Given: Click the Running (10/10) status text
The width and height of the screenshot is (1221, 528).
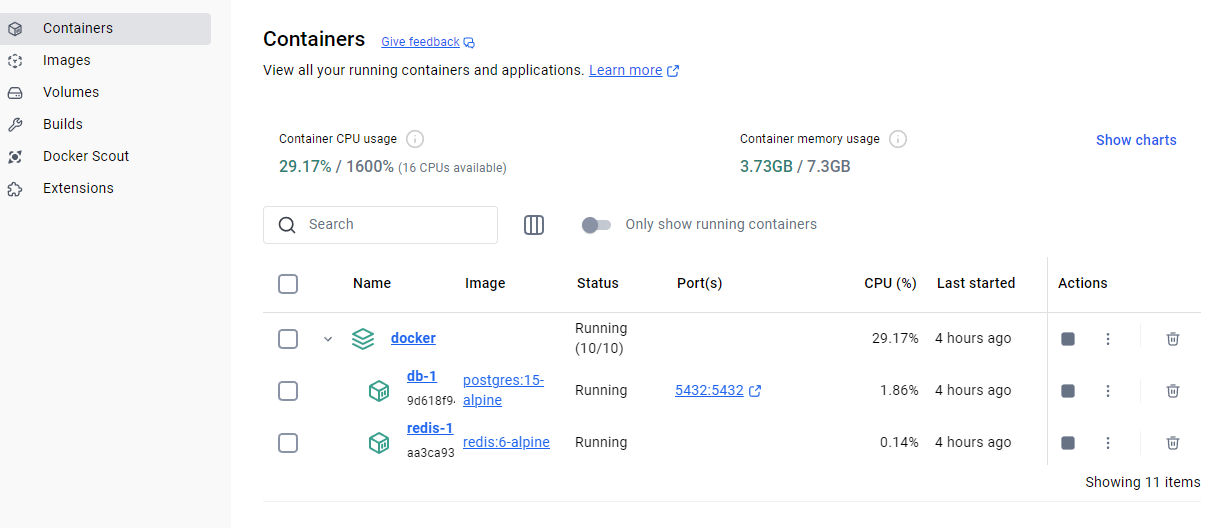Looking at the screenshot, I should 601,338.
